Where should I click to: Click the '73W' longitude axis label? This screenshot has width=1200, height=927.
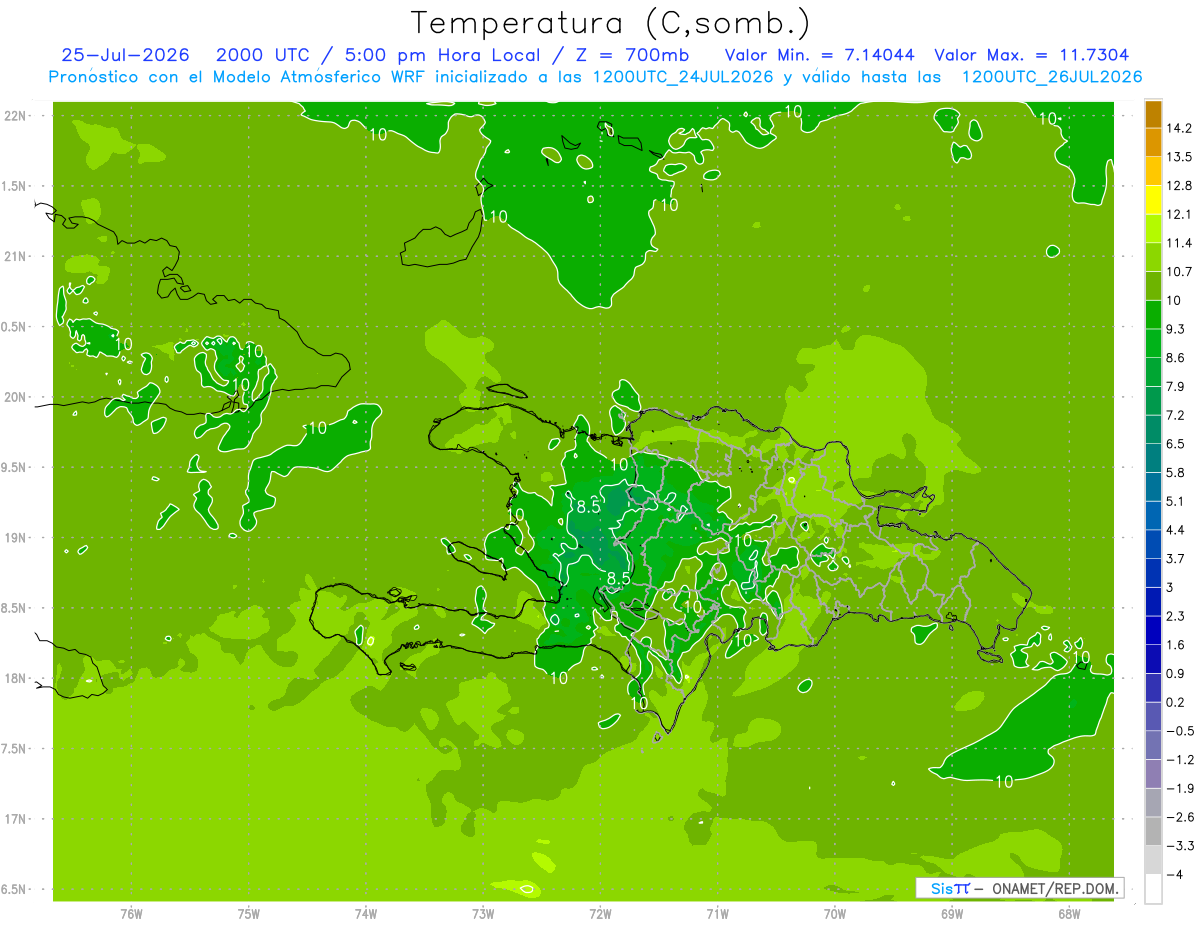pyautogui.click(x=483, y=914)
